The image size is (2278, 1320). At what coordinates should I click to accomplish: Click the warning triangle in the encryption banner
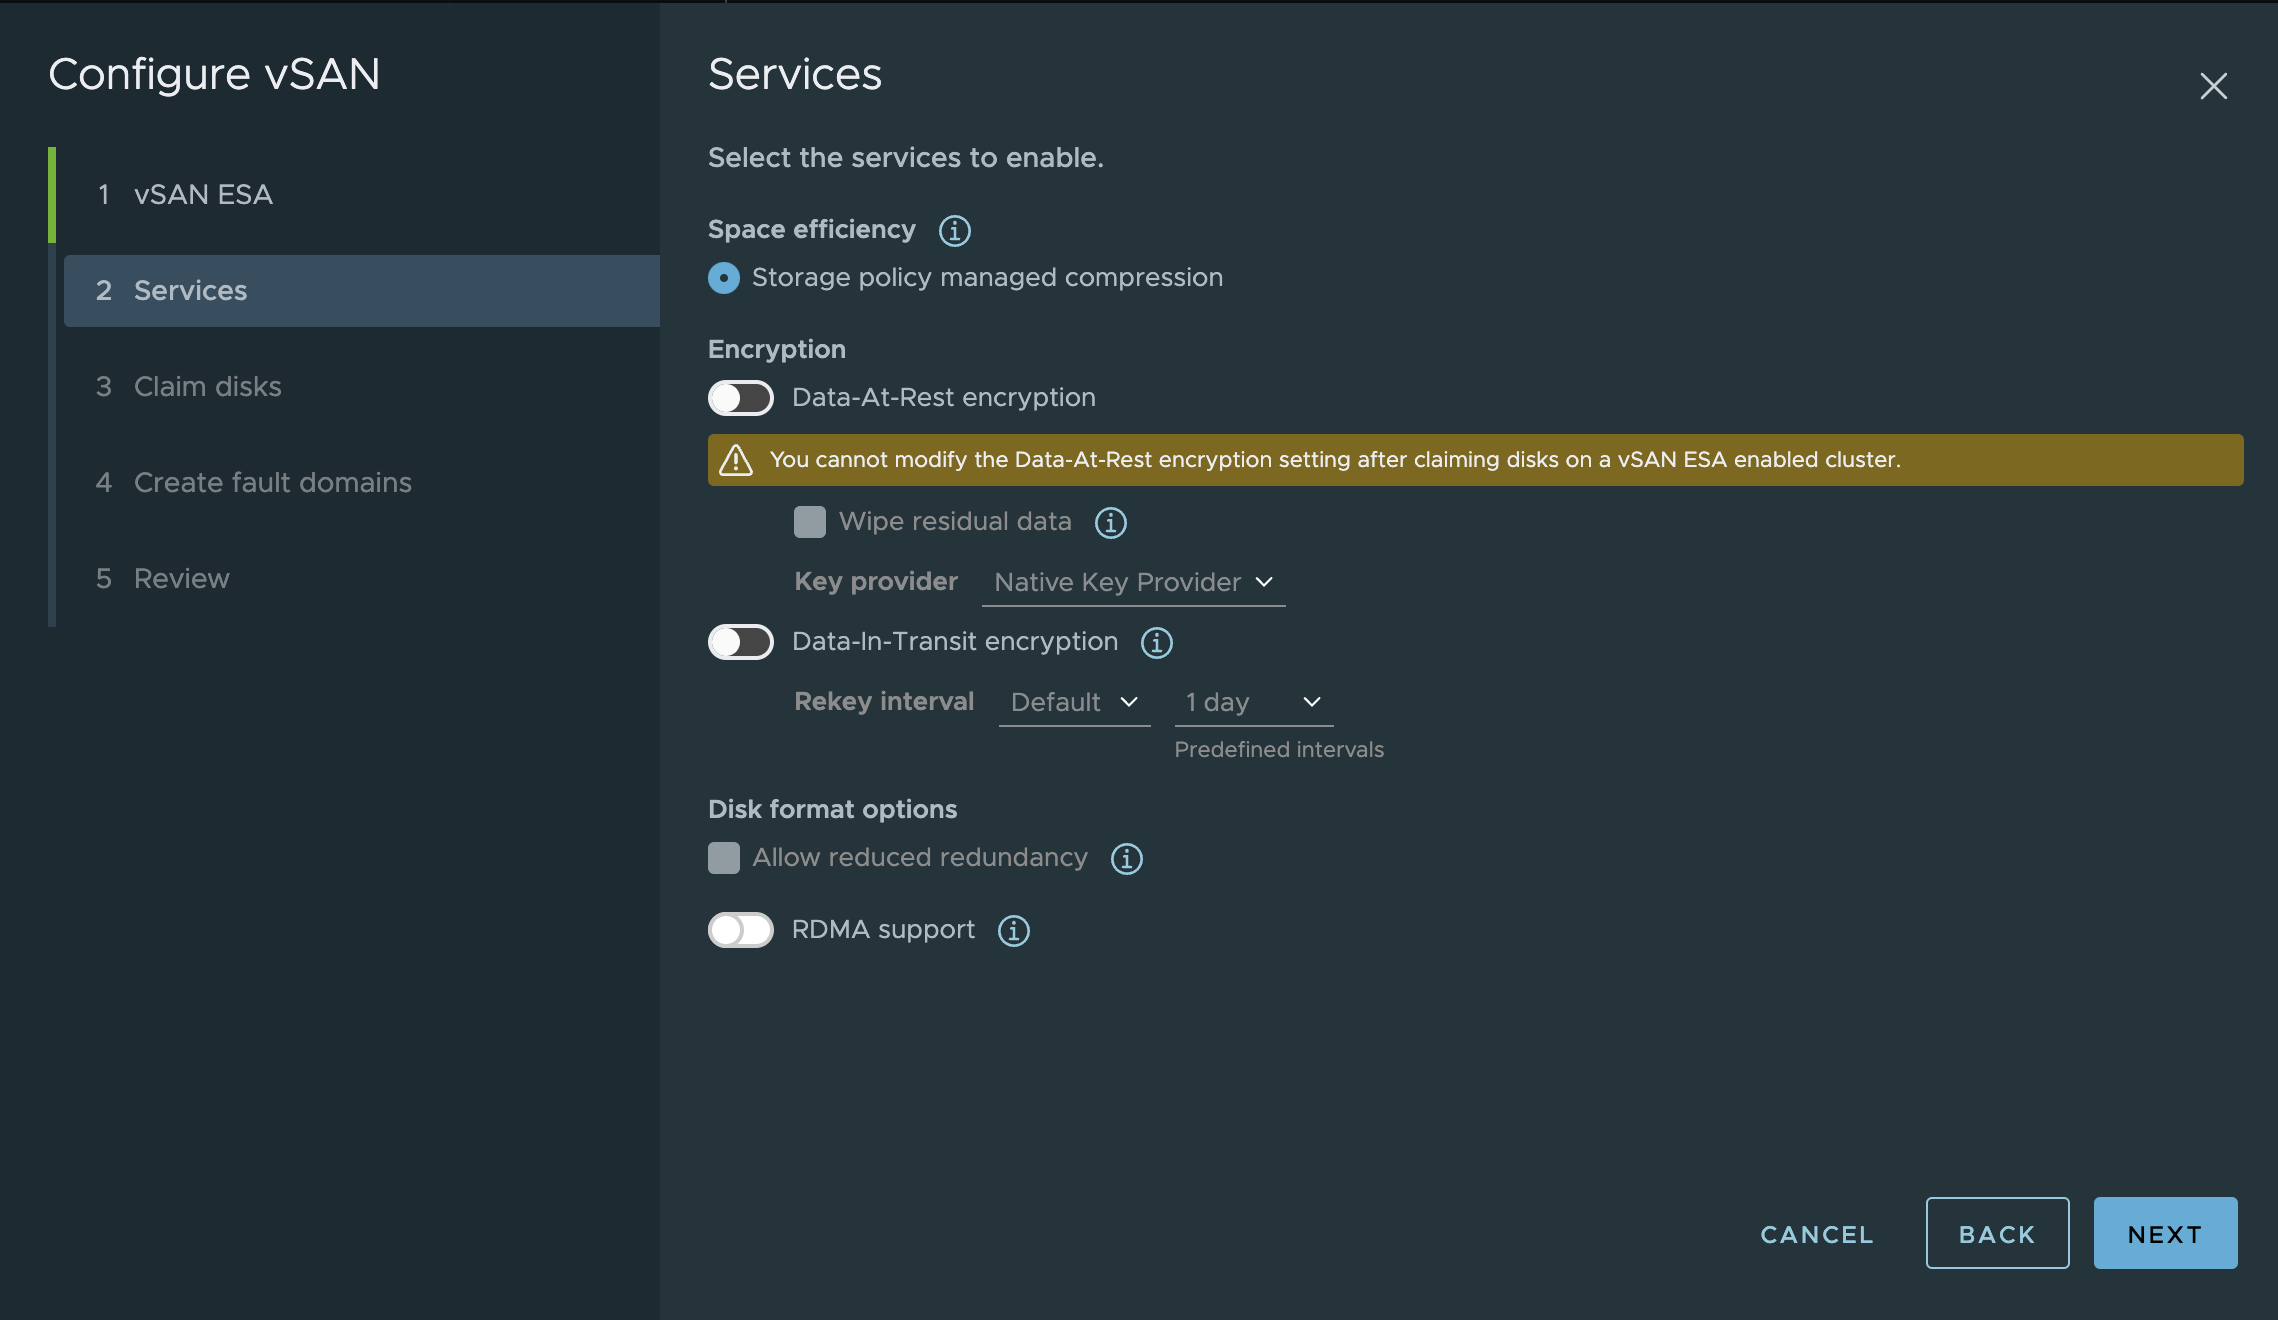[x=737, y=460]
